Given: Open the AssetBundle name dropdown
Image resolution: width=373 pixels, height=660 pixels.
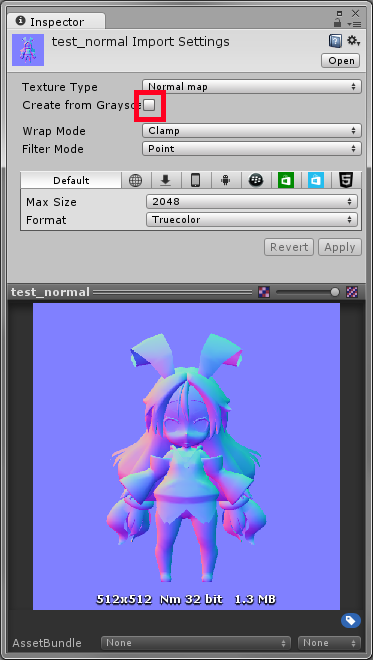Looking at the screenshot, I should coord(196,643).
